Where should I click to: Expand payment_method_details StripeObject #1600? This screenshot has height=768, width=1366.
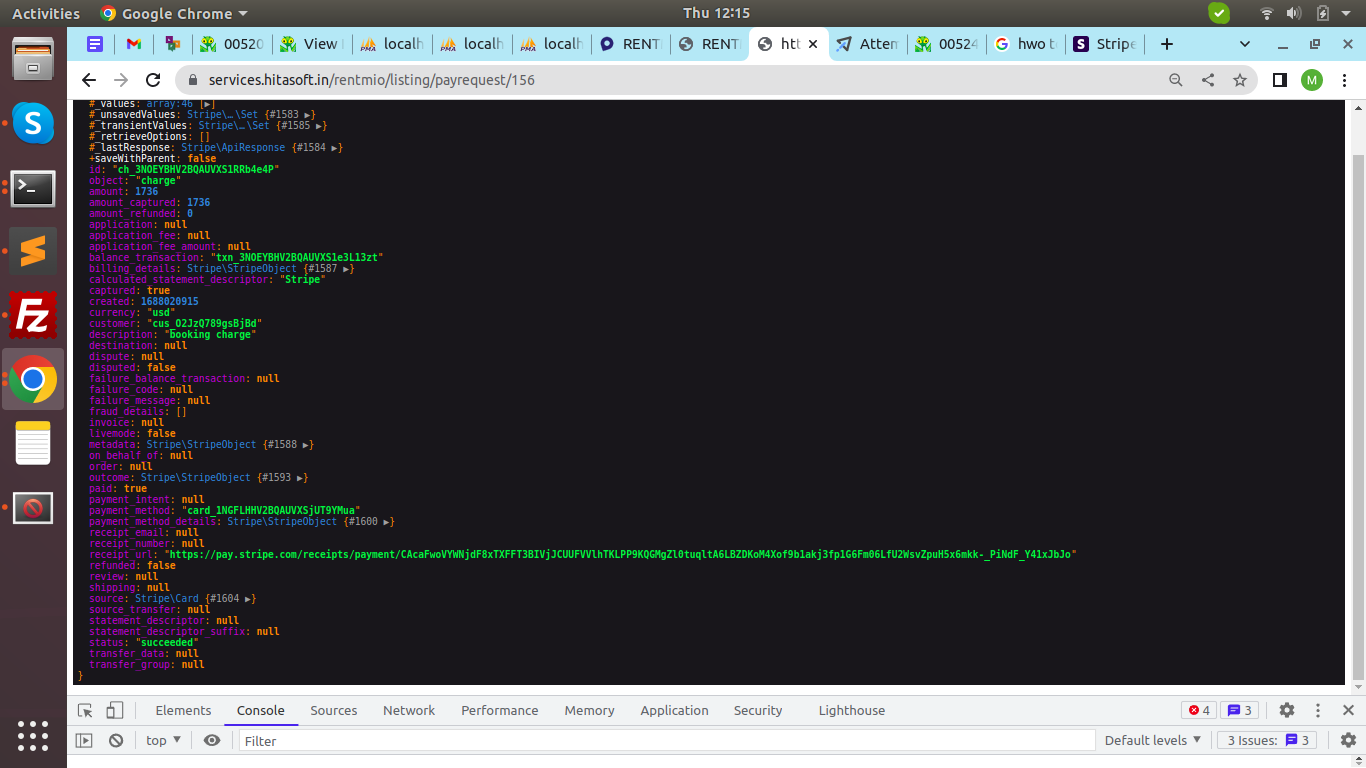[389, 522]
